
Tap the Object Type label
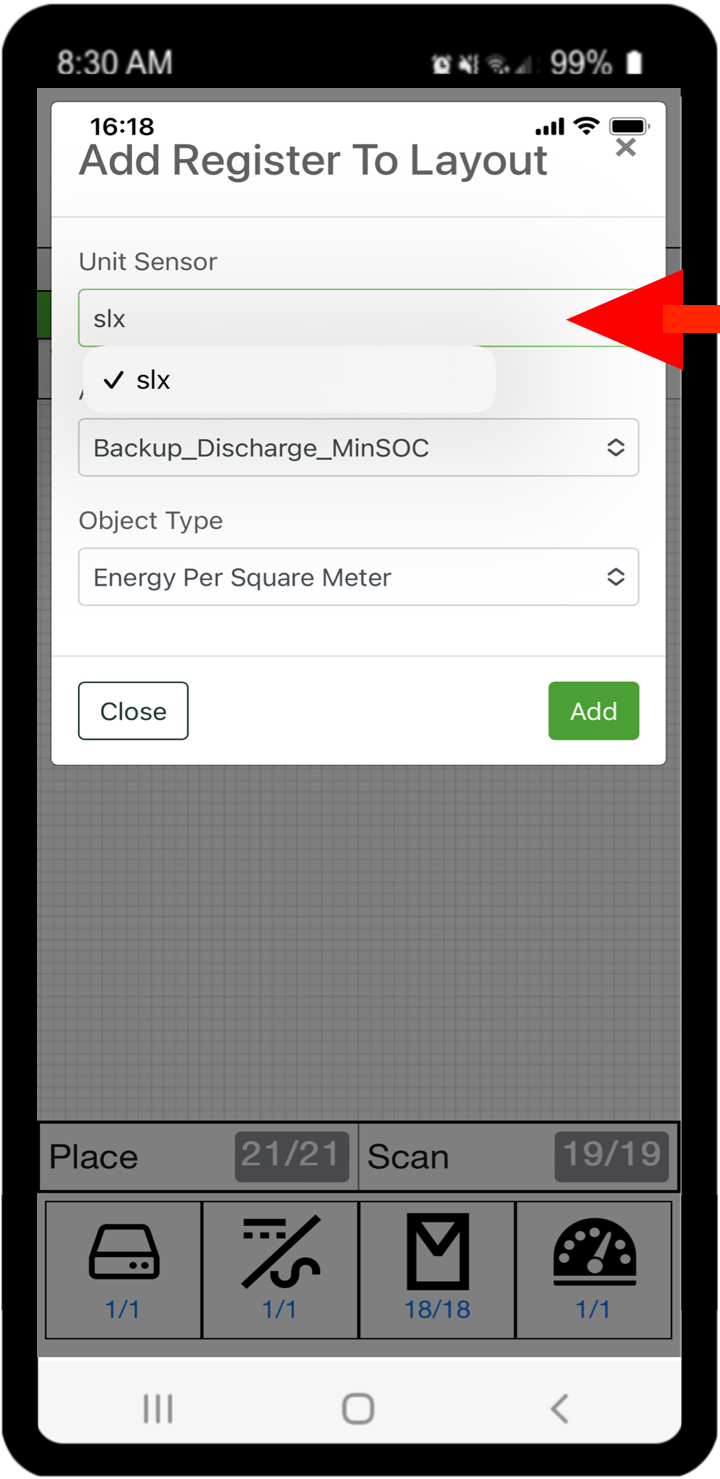point(151,521)
